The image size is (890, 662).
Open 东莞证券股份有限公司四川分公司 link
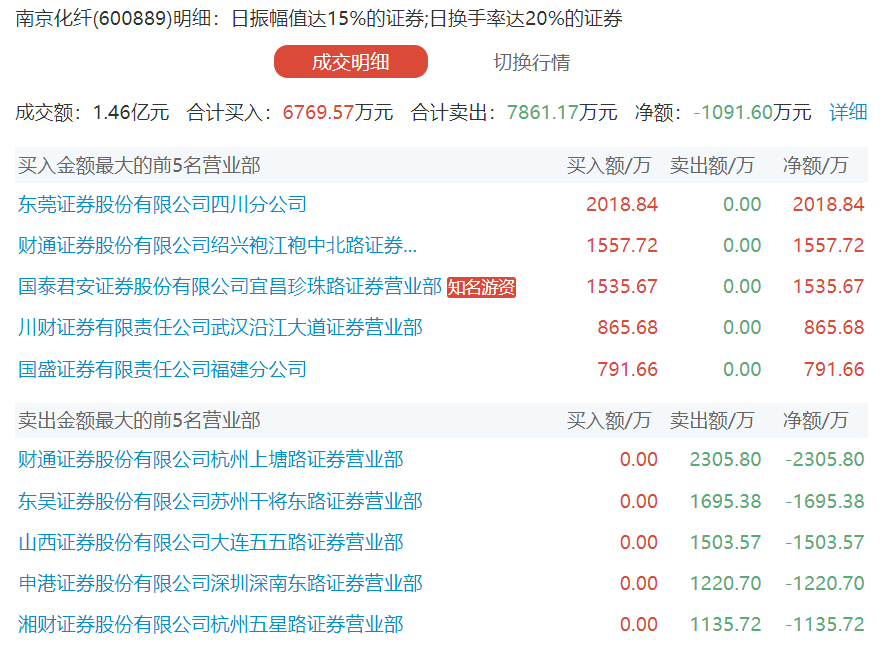click(x=162, y=204)
